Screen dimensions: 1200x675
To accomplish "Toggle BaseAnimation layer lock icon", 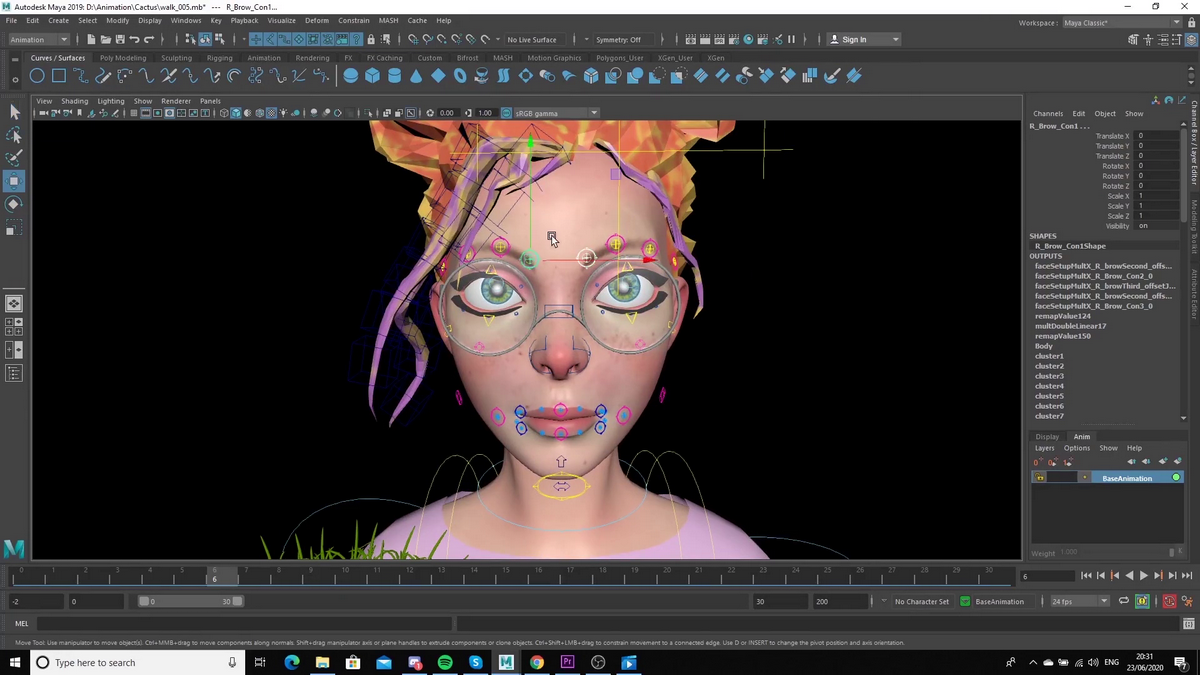I will (1040, 478).
